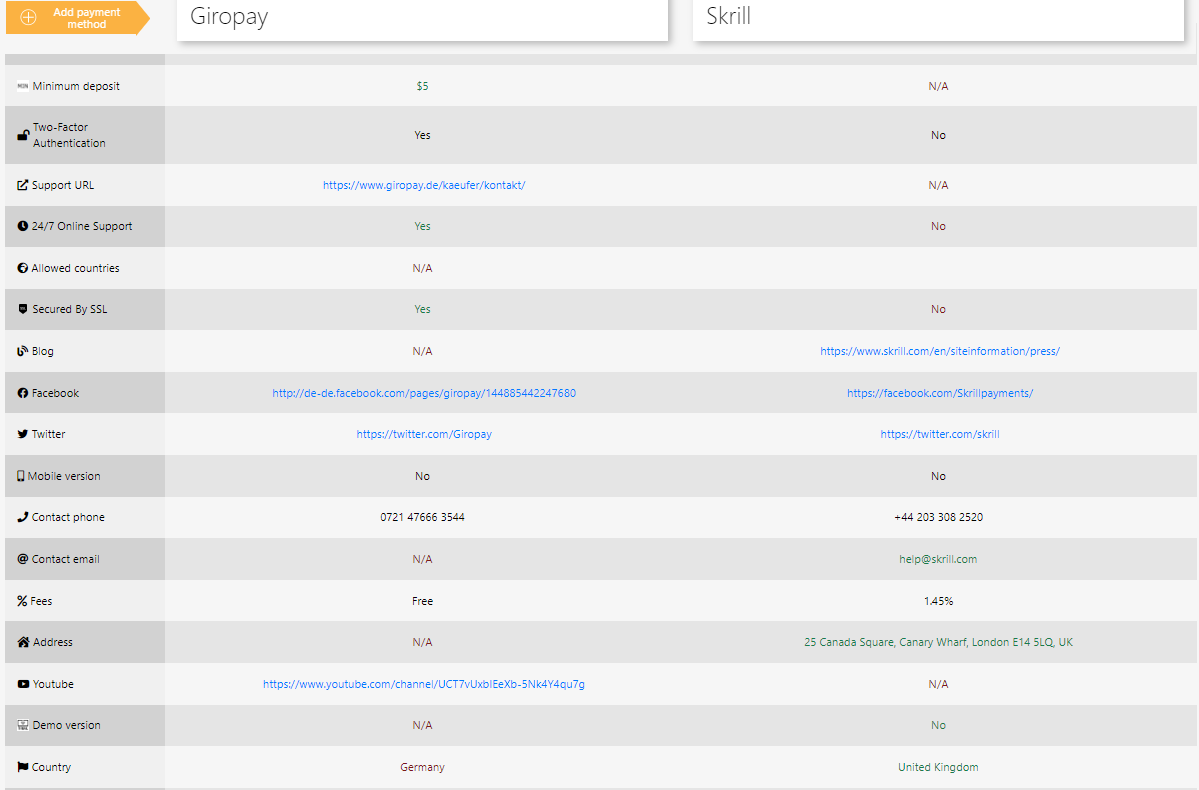This screenshot has height=790, width=1199.
Task: Click Giropay's N/A for Allowed countries
Action: click(422, 268)
